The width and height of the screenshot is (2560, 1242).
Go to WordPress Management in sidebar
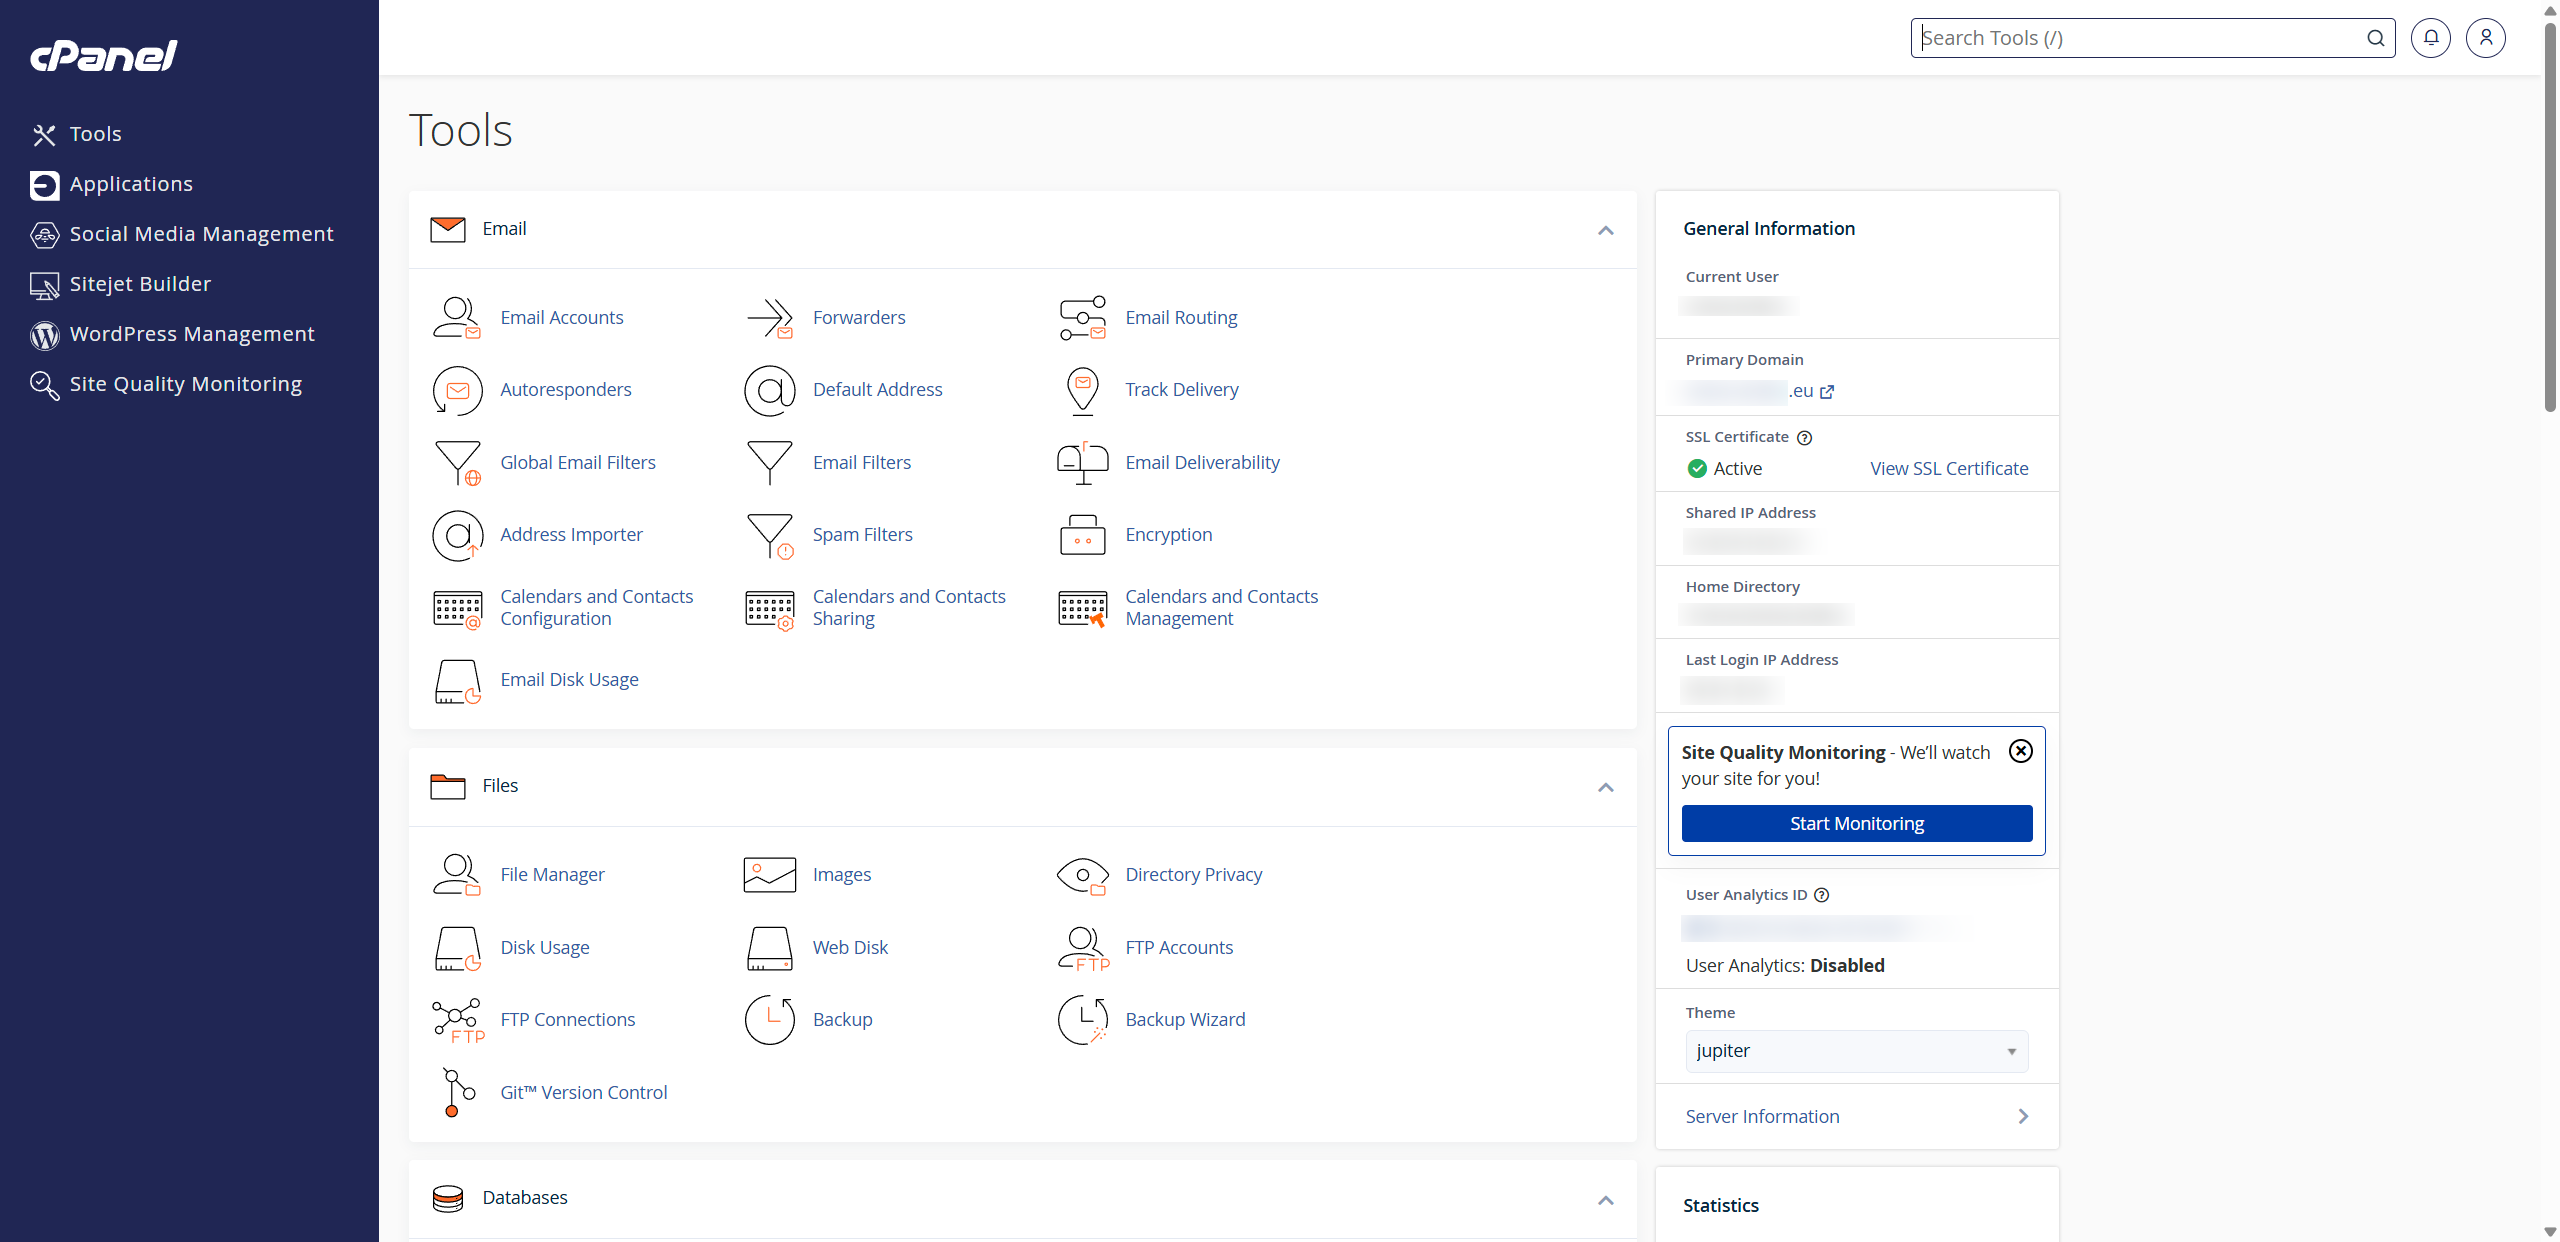tap(191, 334)
